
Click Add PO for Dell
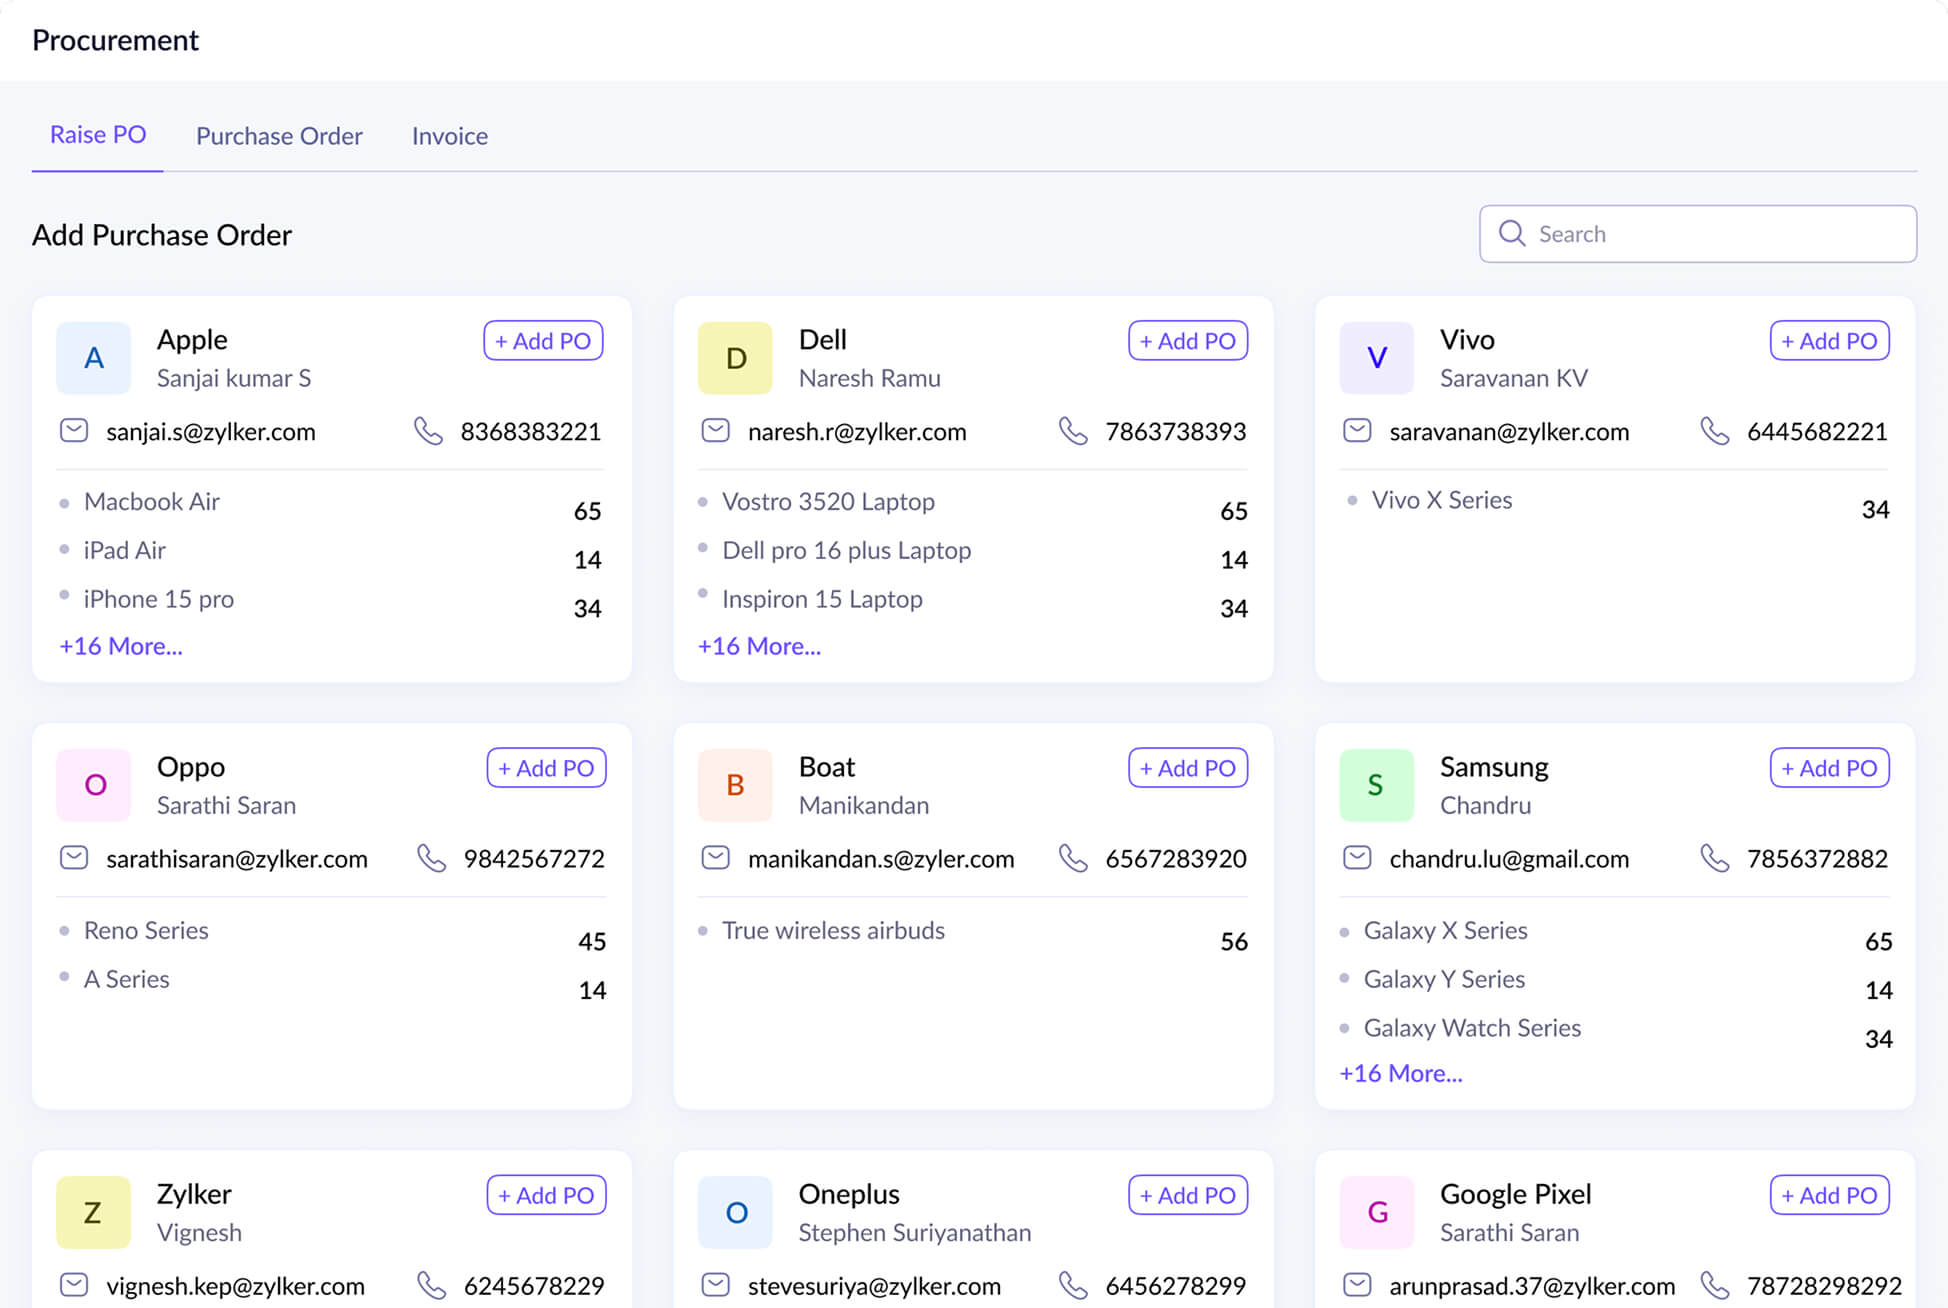point(1188,341)
